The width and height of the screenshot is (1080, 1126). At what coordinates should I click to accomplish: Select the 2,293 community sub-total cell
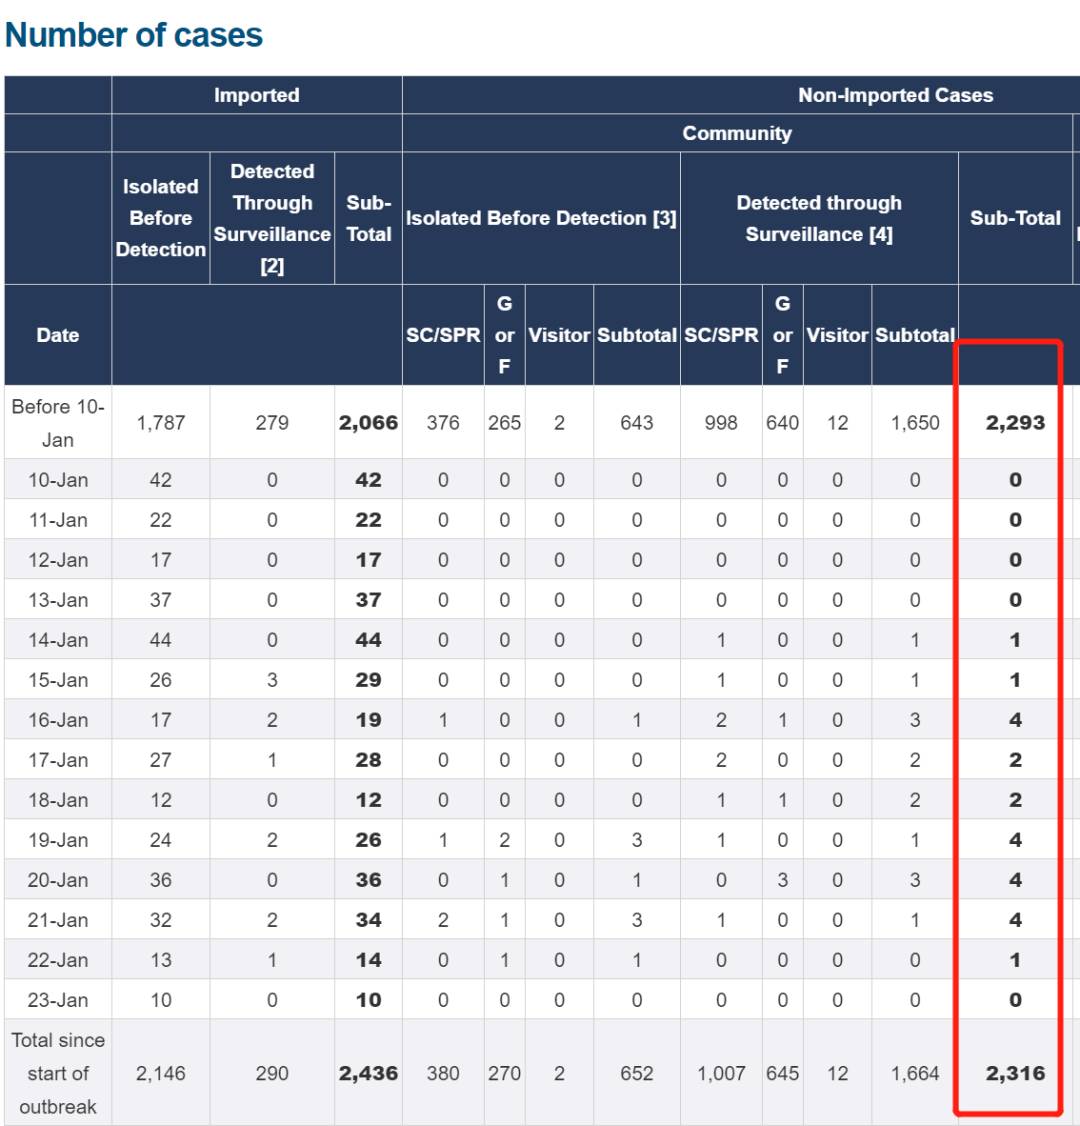point(1015,423)
